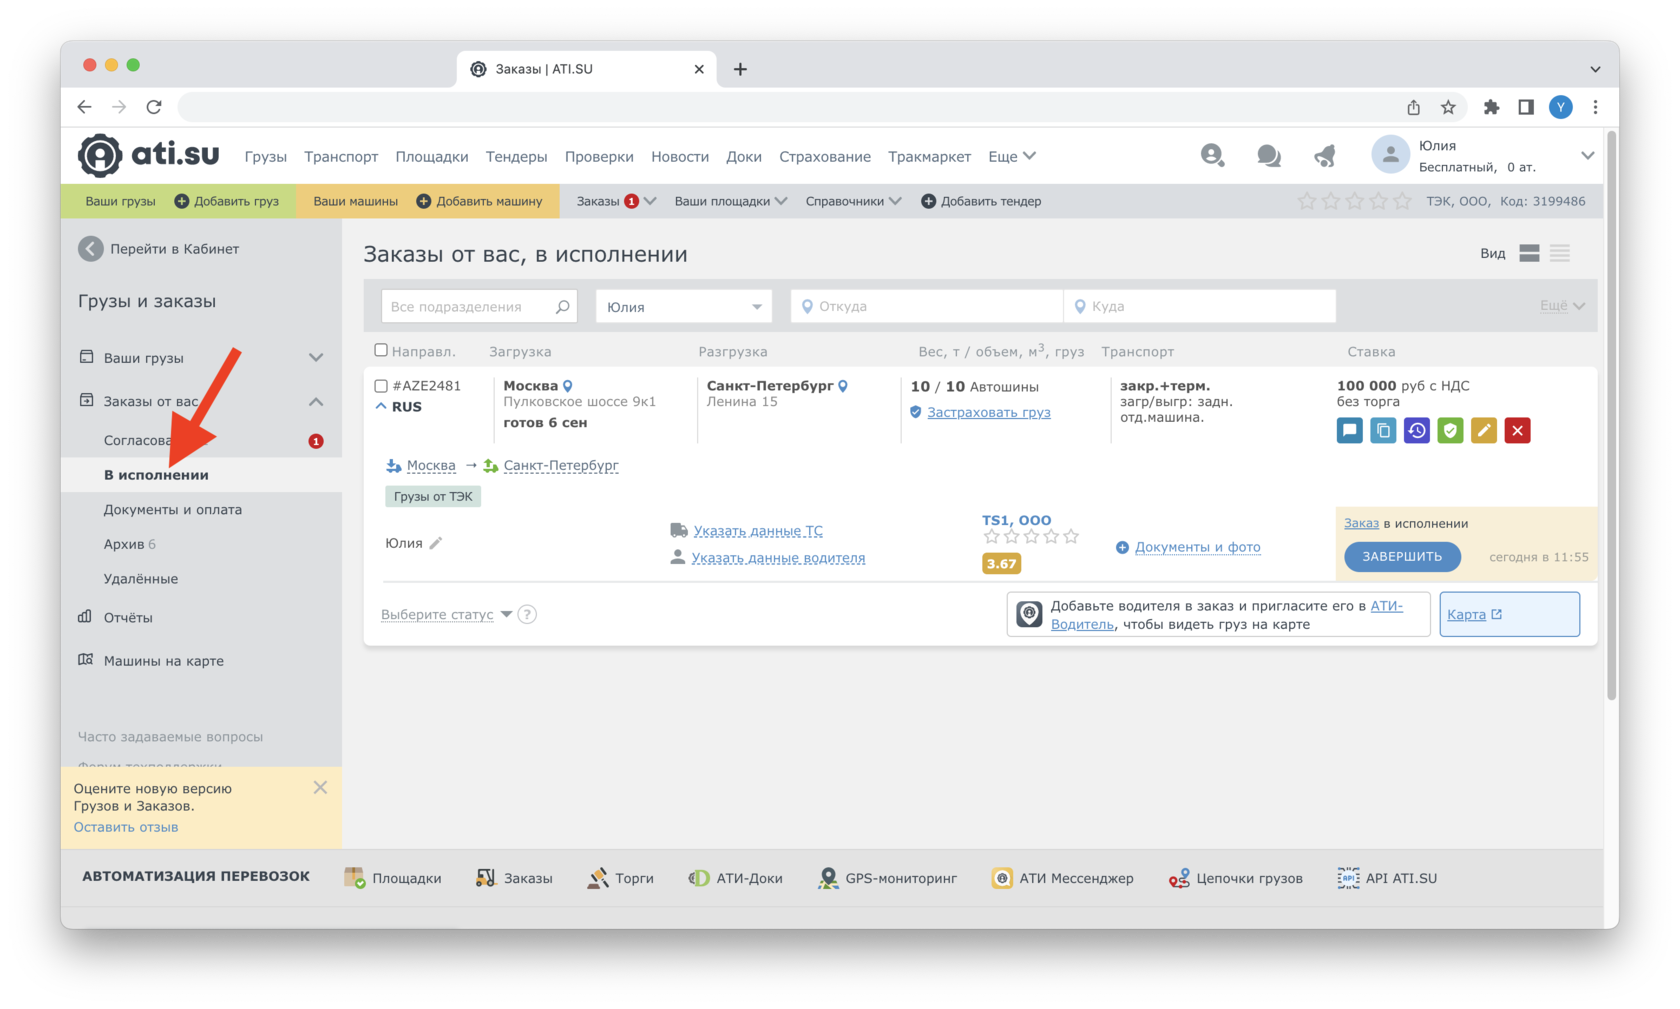Open chat icon for order AZE2481

(1349, 431)
